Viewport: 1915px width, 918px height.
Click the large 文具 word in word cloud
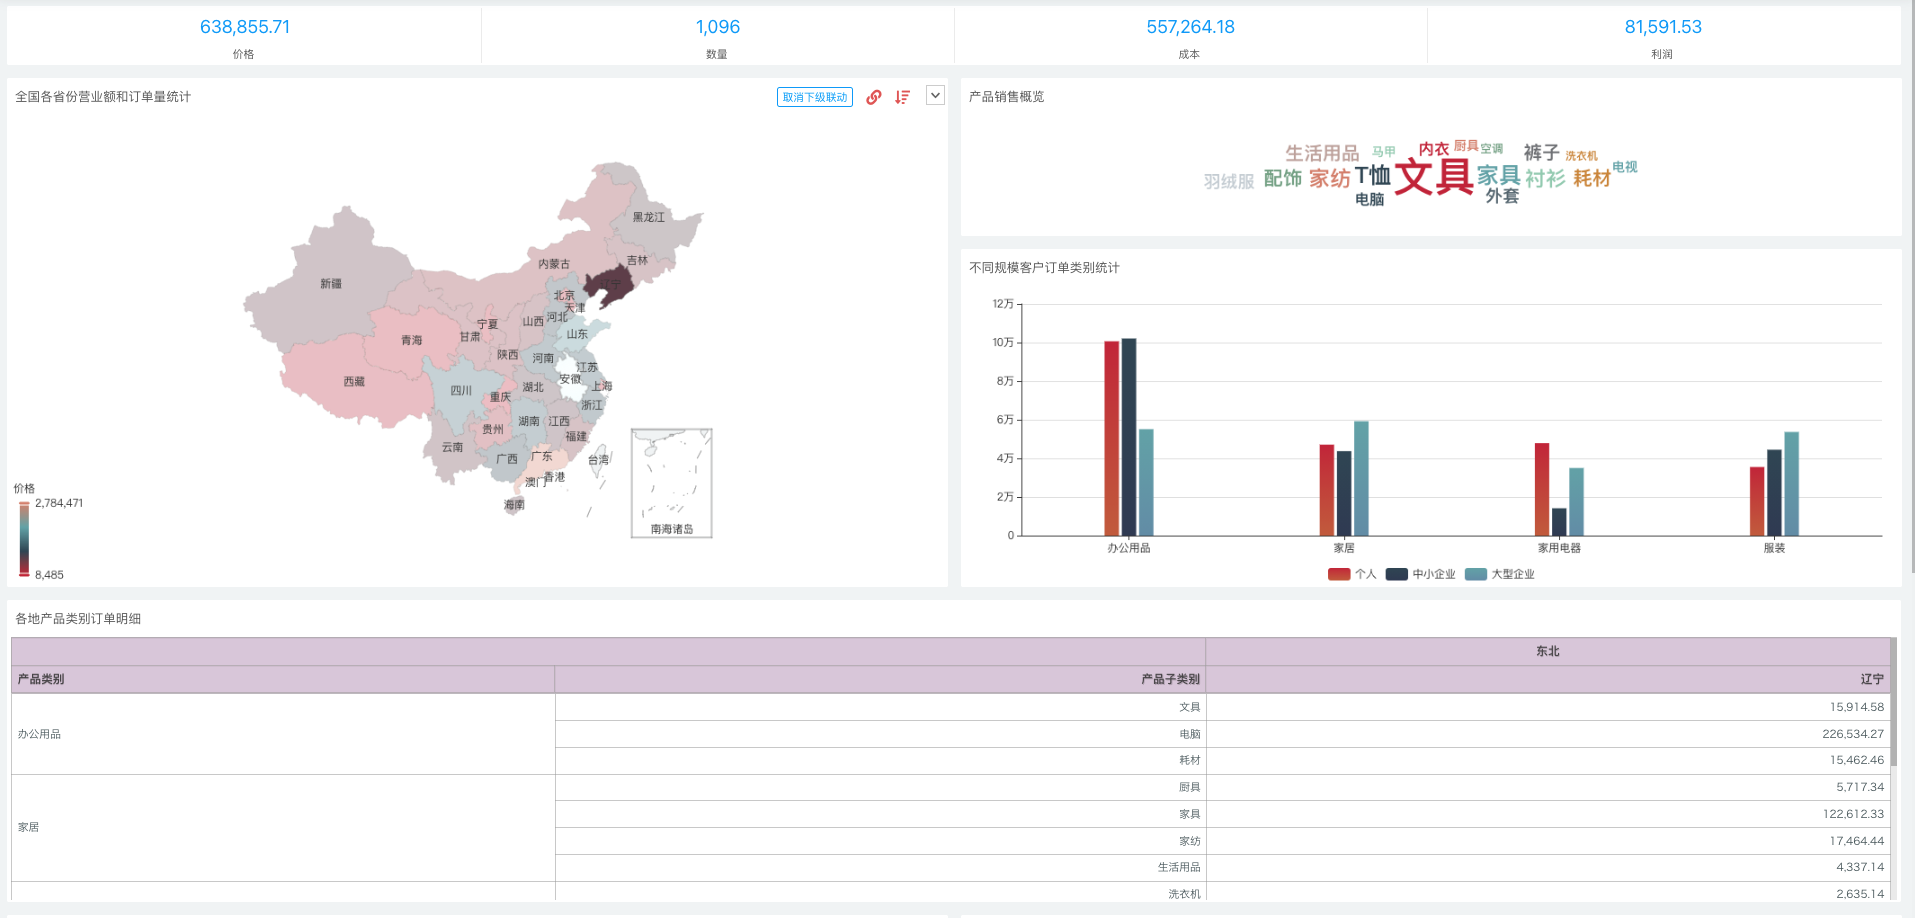[1434, 176]
